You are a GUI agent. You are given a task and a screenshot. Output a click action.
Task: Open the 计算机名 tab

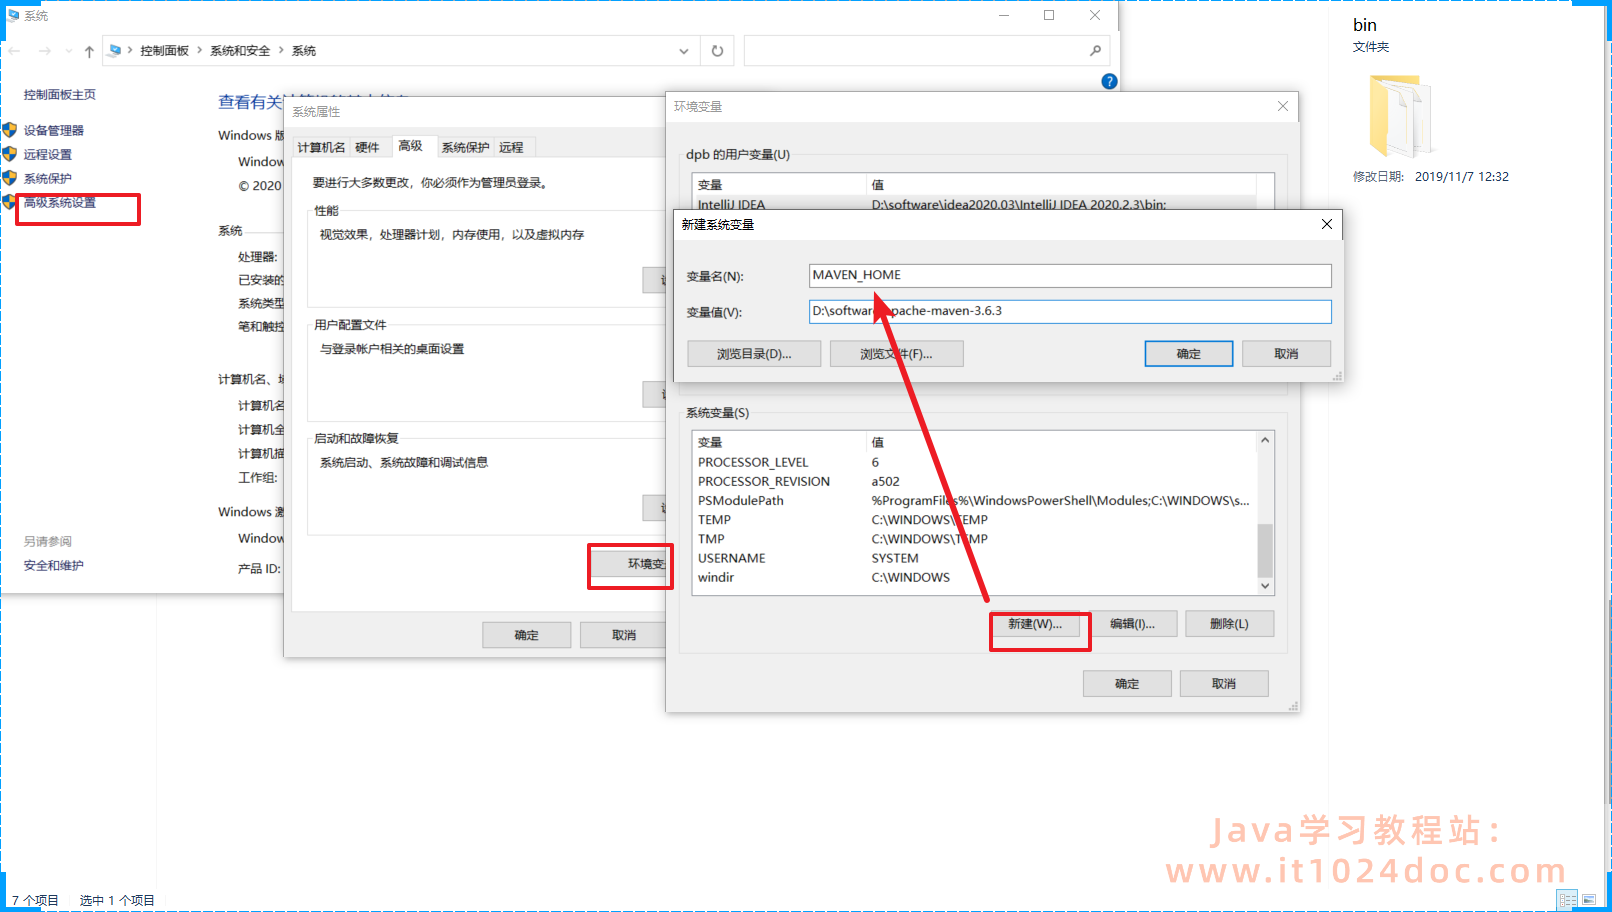click(321, 147)
